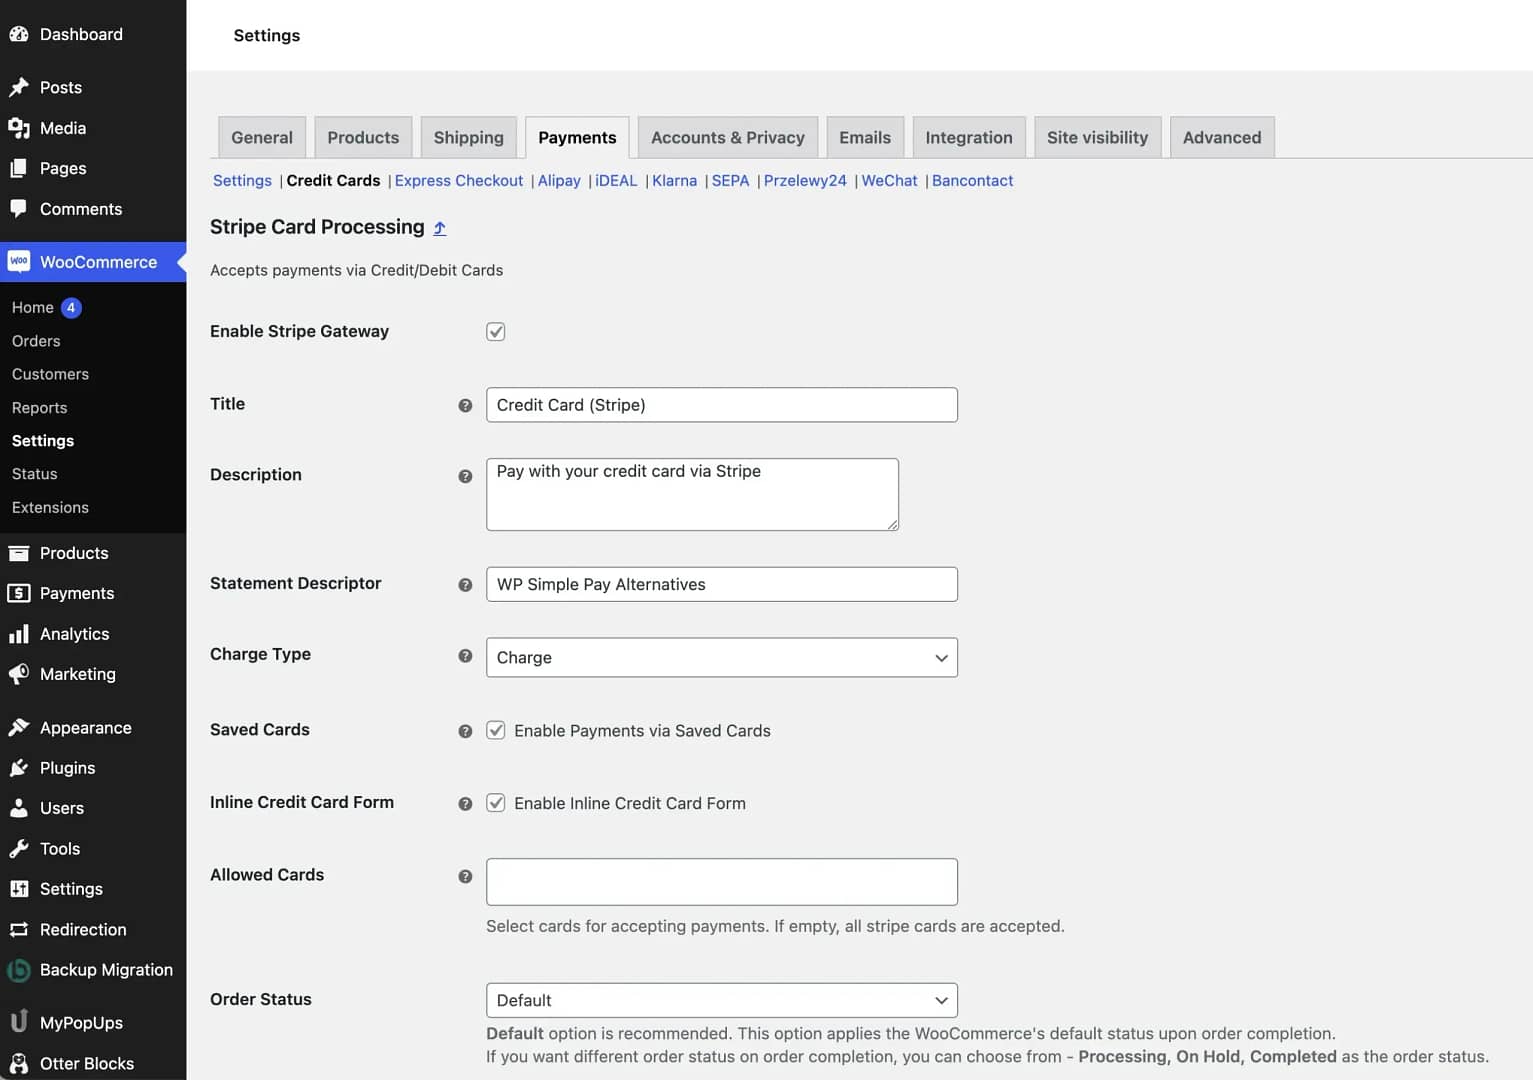Click the help icon for Statement Descriptor
The width and height of the screenshot is (1533, 1080).
coord(465,585)
